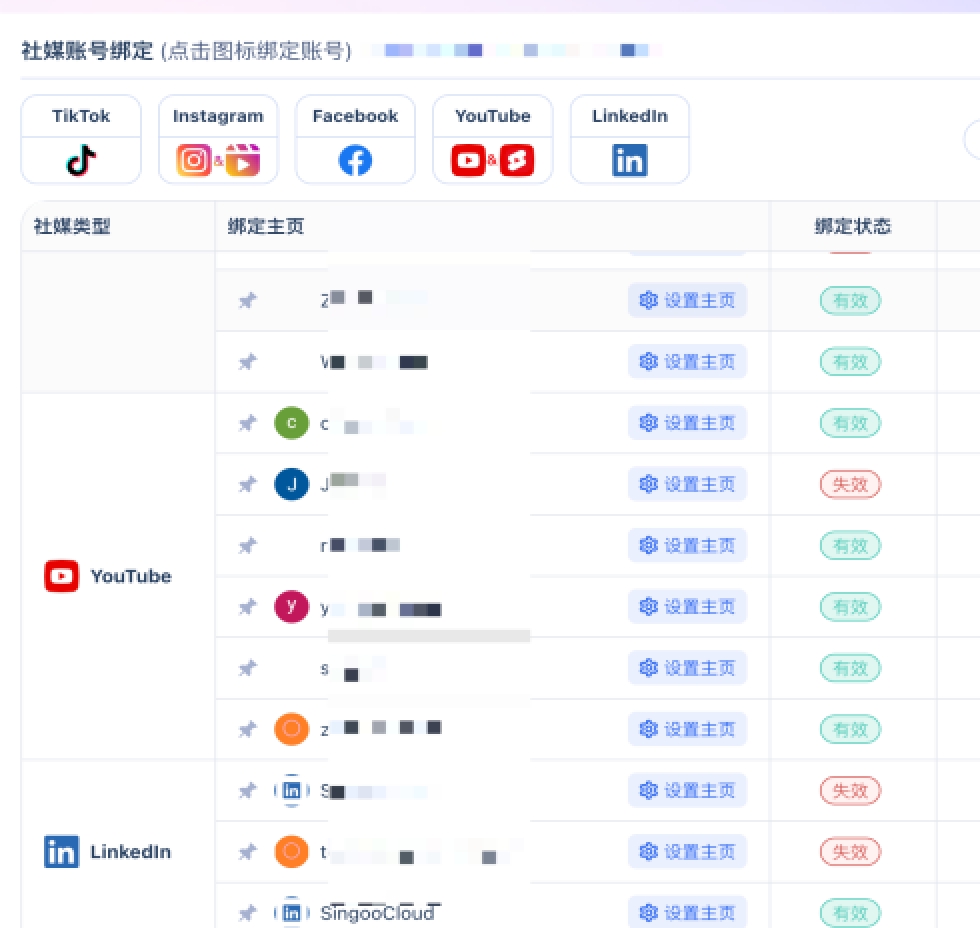Click the 有效 status on the SingooCloud row
The width and height of the screenshot is (980, 928).
coord(850,913)
